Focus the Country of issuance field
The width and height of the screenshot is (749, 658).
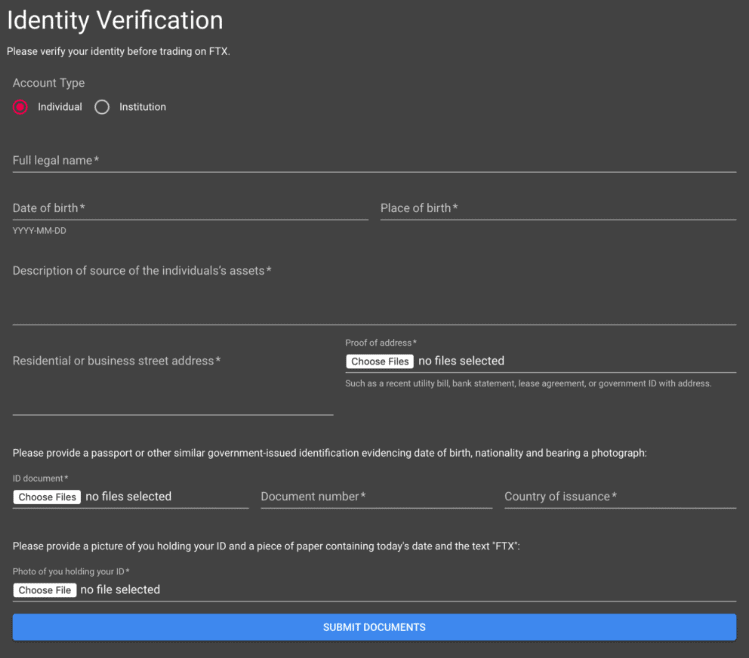click(620, 497)
